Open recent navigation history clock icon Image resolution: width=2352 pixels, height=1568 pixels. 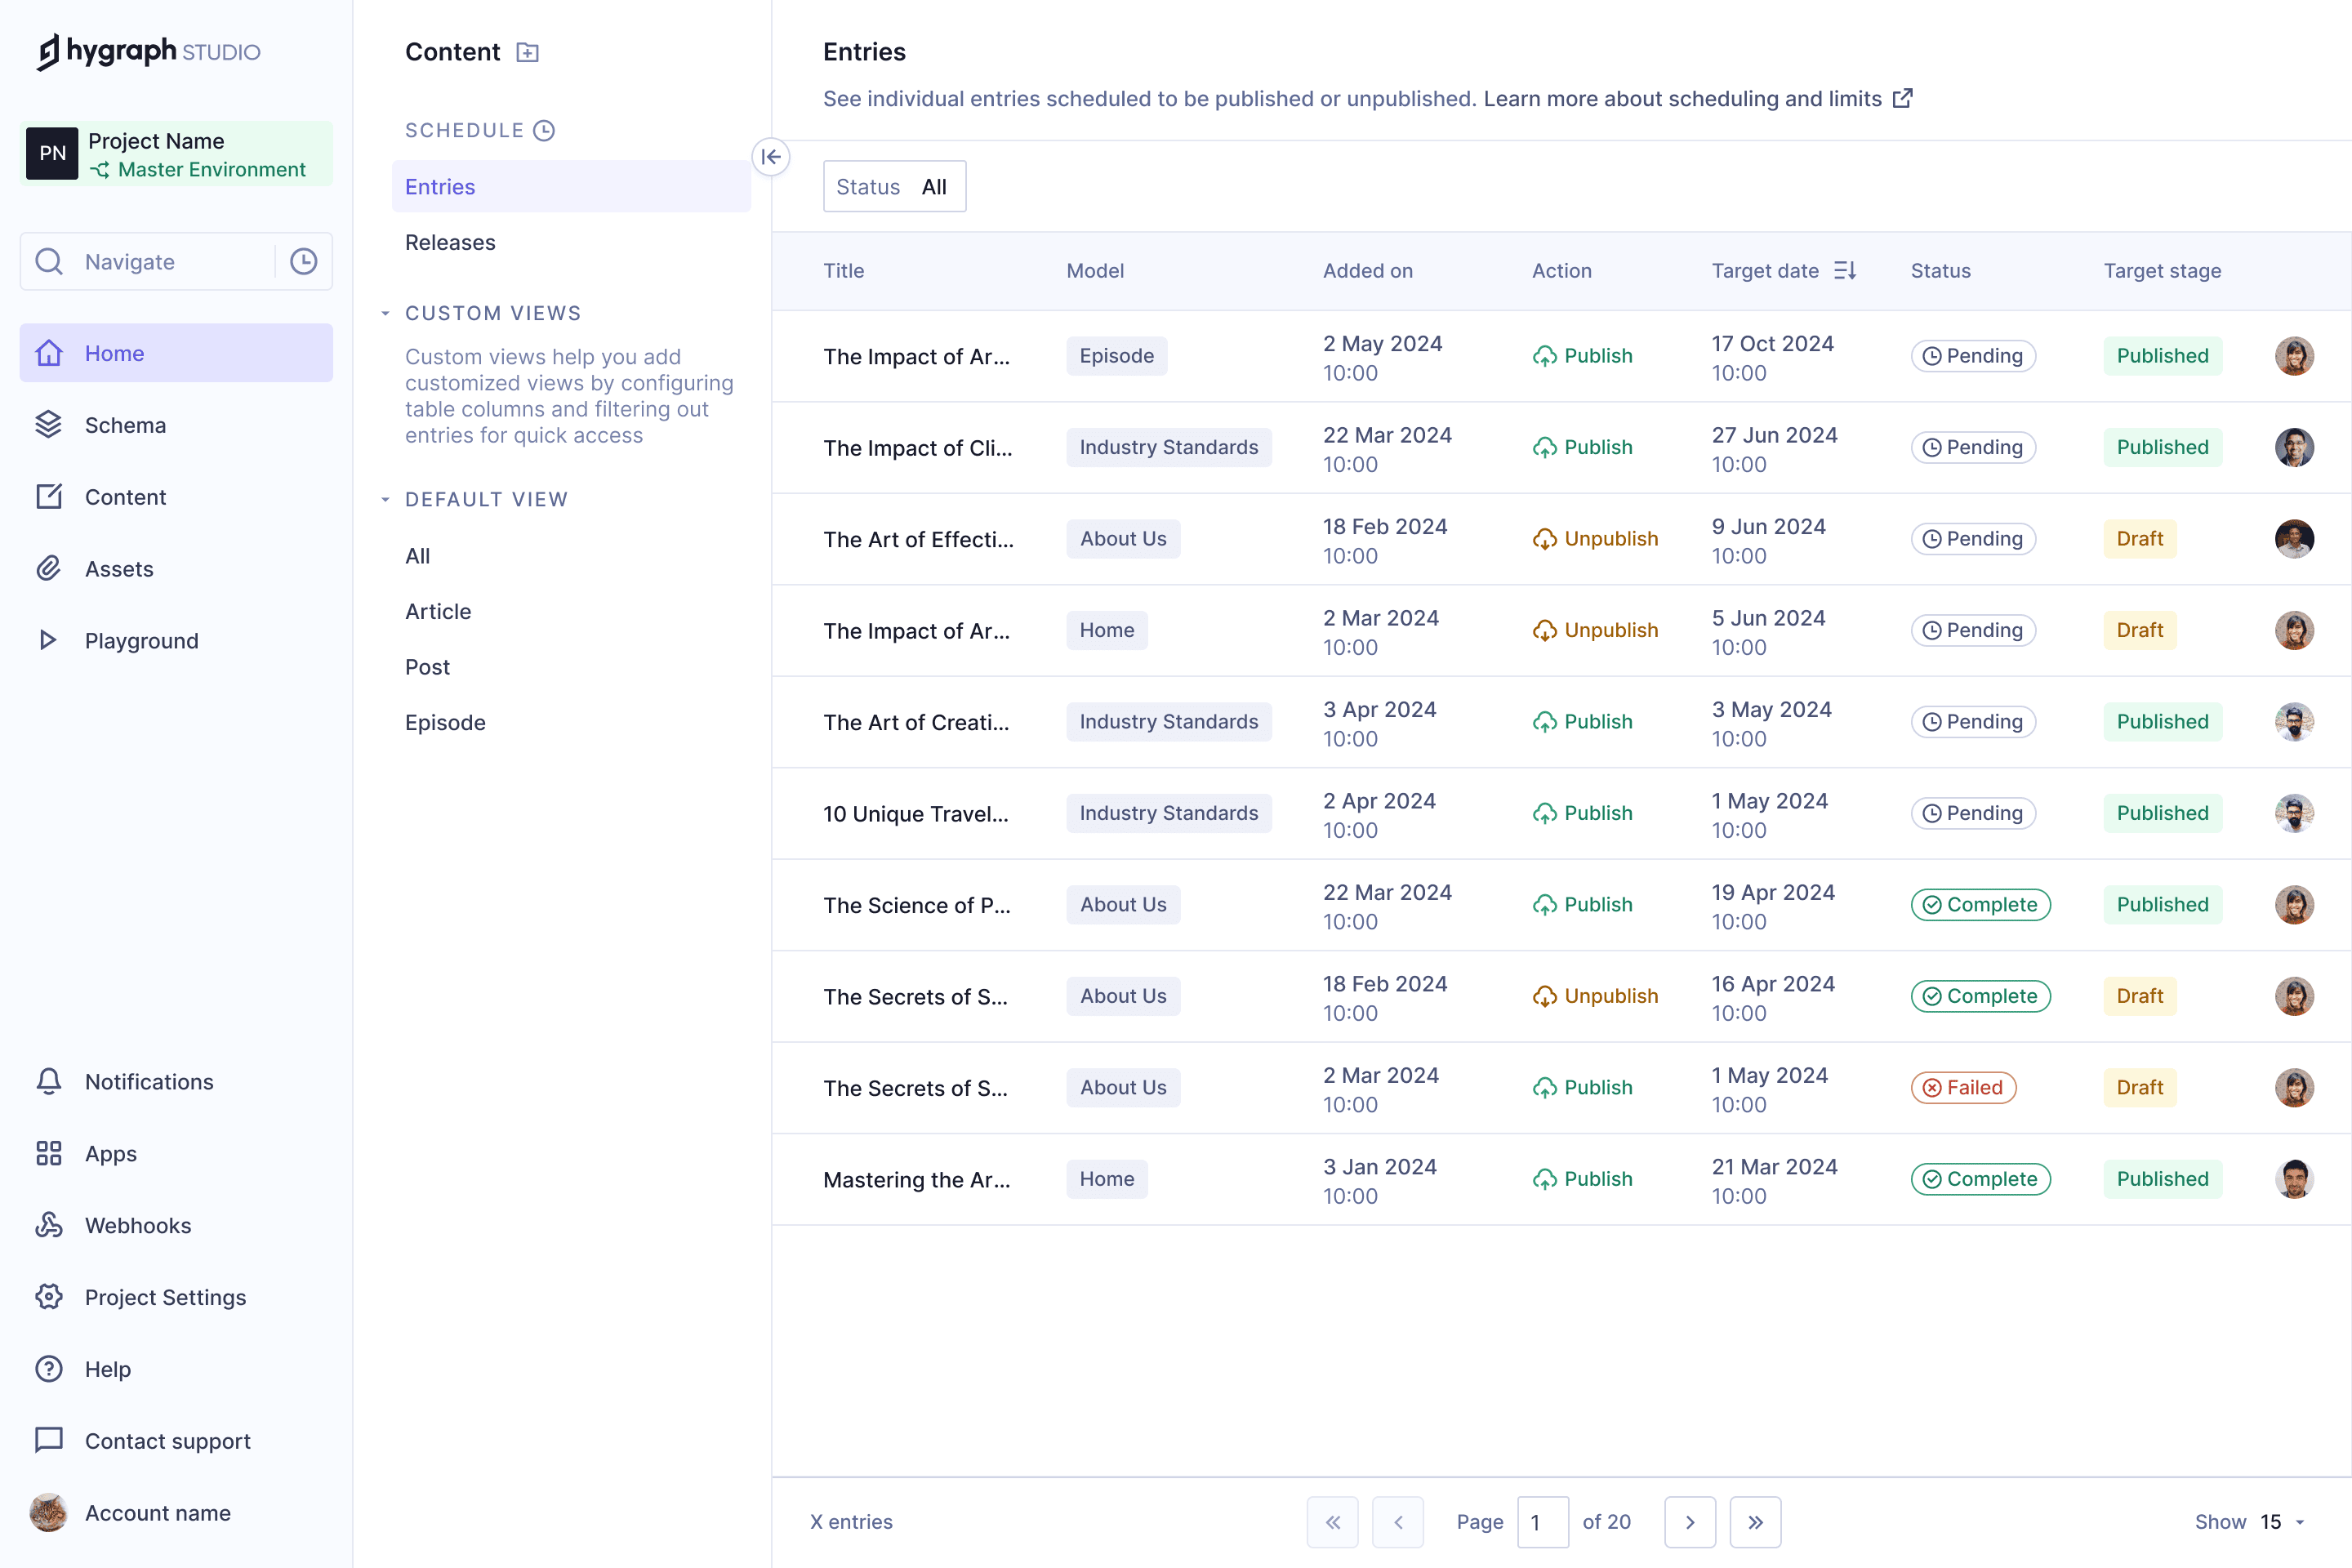click(303, 261)
